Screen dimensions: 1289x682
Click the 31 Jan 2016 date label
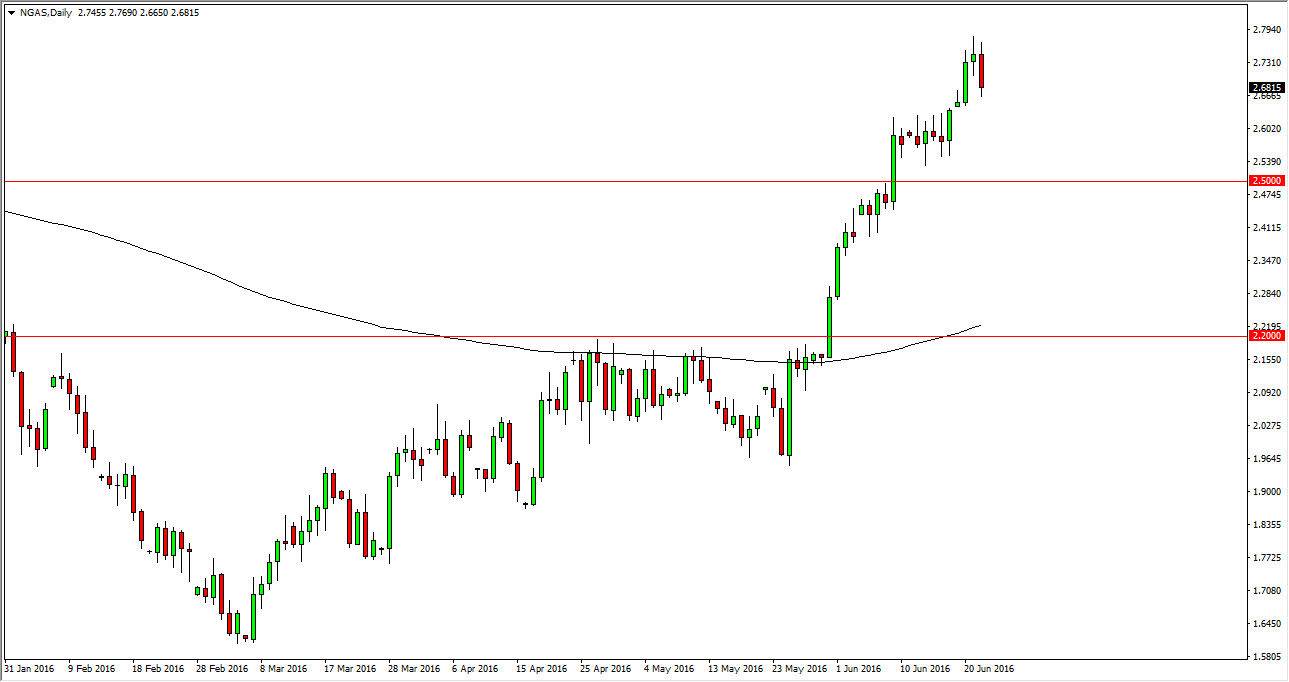pyautogui.click(x=29, y=668)
